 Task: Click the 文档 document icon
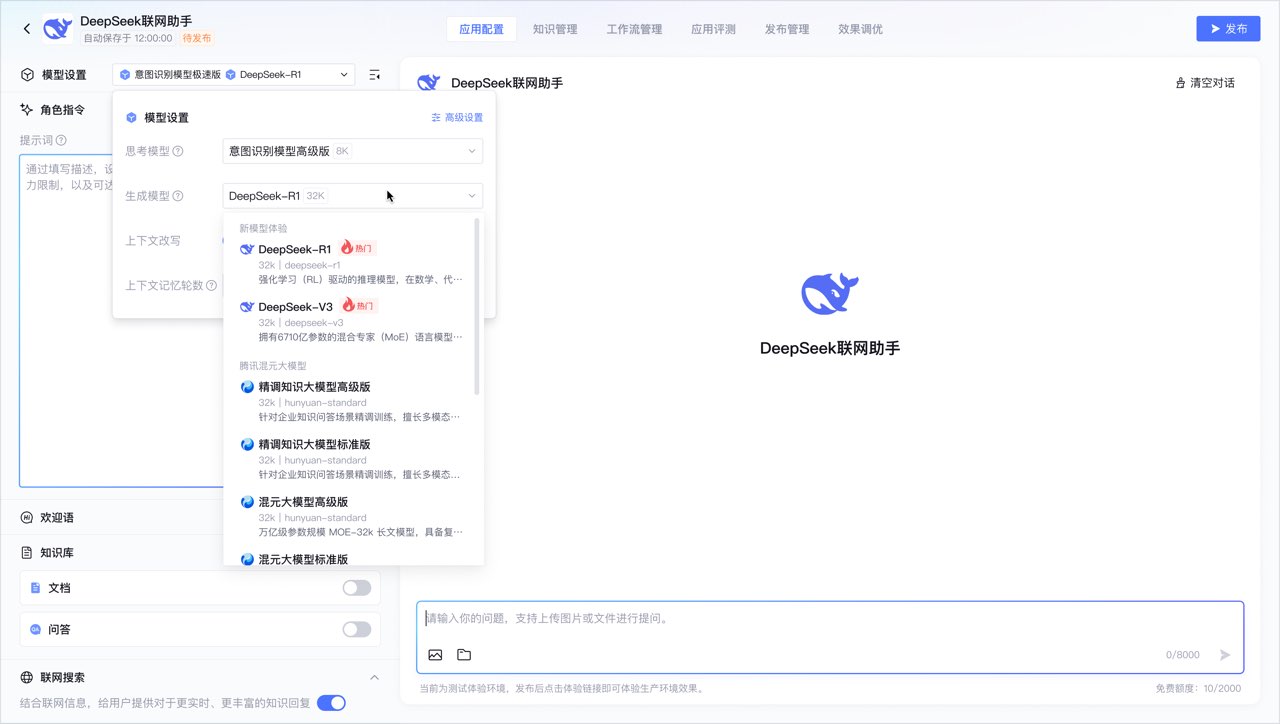pos(35,588)
